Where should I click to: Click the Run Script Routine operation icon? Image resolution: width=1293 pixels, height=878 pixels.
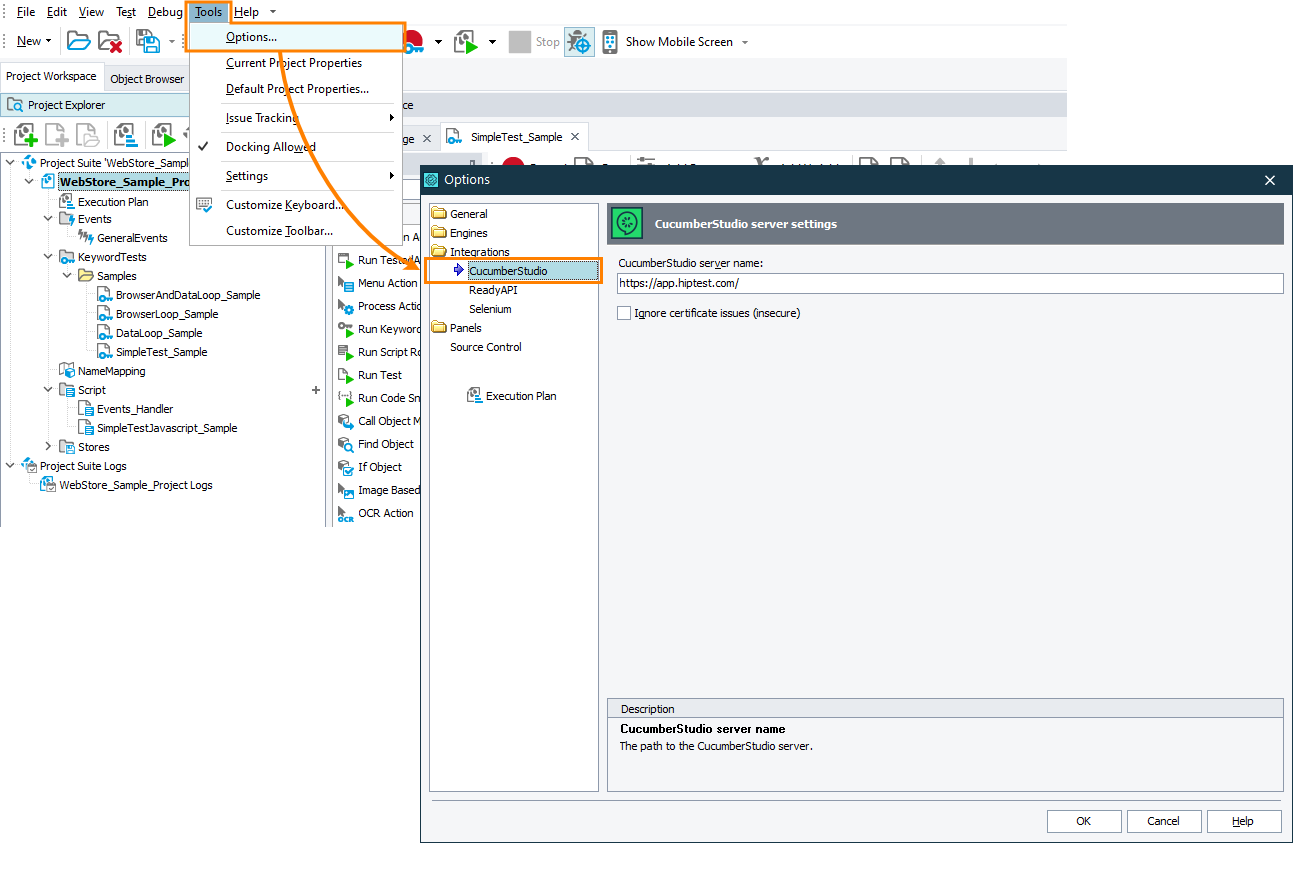click(x=346, y=352)
